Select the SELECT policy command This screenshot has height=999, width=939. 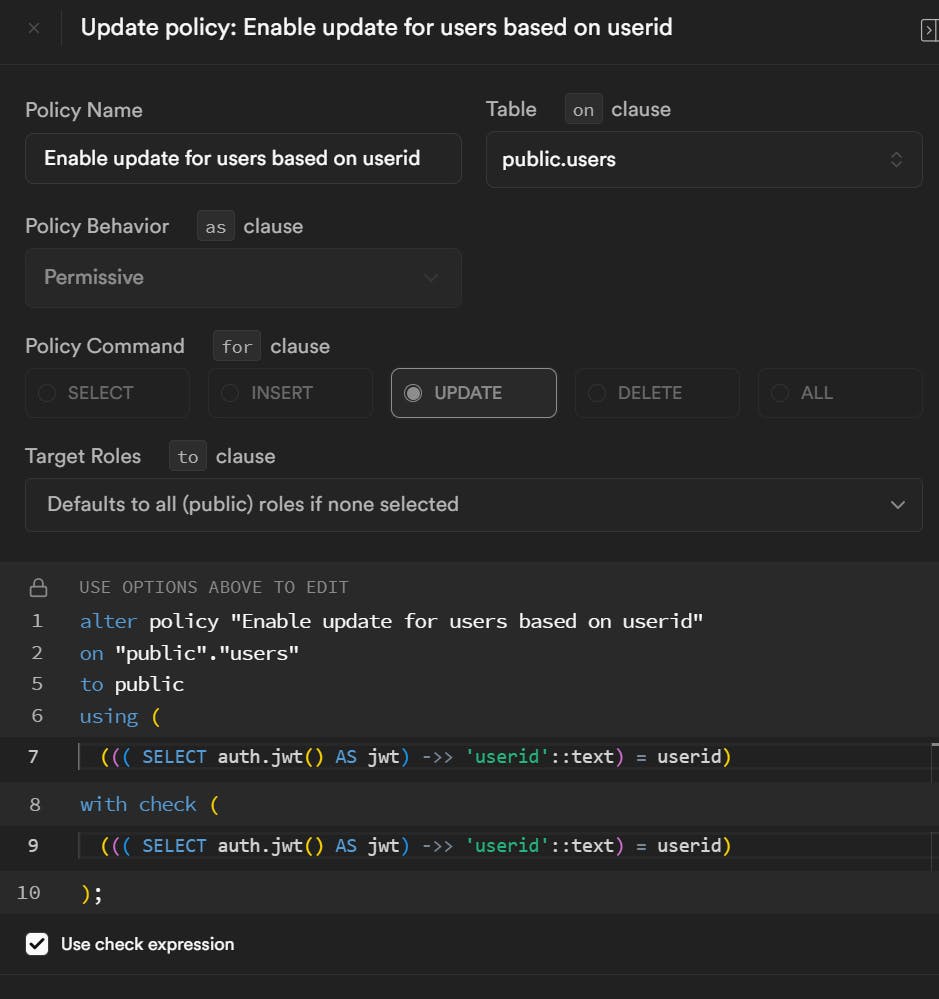(107, 393)
